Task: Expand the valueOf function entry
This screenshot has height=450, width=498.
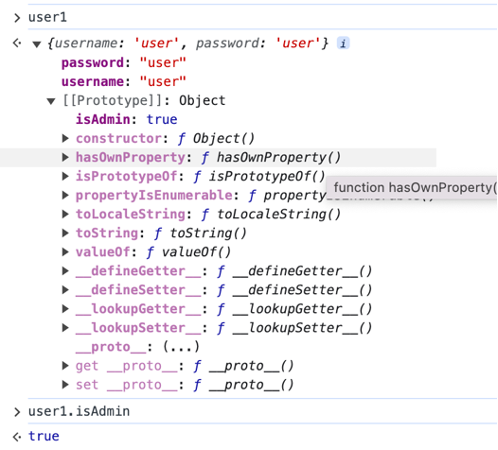Action: click(65, 252)
